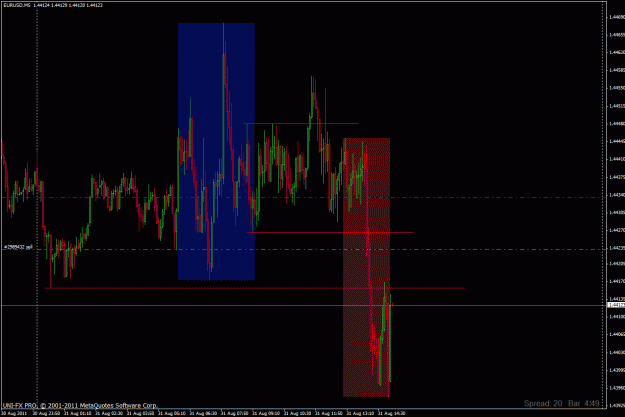The width and height of the screenshot is (625, 417).
Task: Click the 30 Aug 23:50 time label
Action: pyautogui.click(x=46, y=413)
